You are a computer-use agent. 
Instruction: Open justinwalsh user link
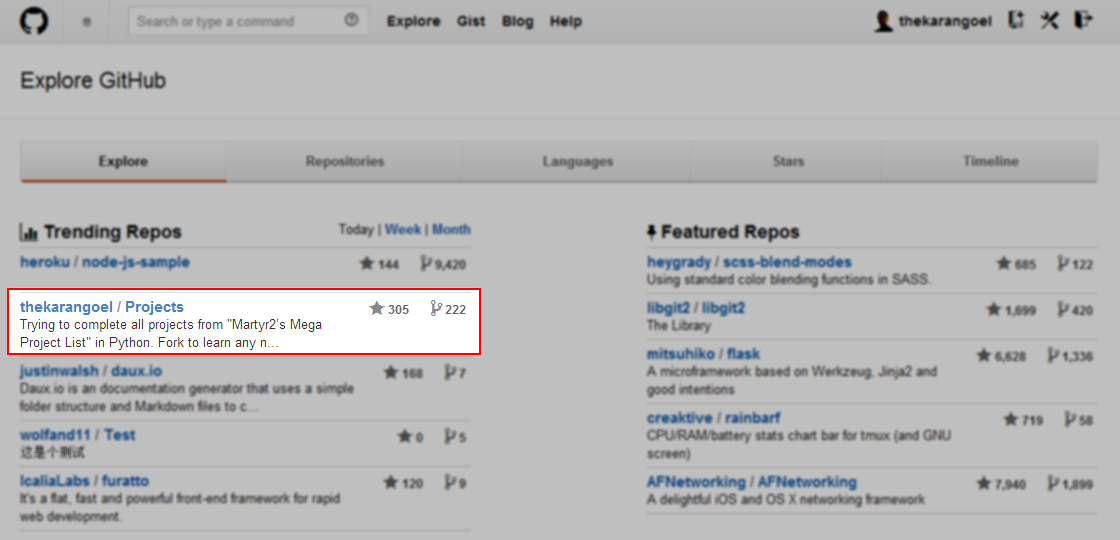click(58, 371)
